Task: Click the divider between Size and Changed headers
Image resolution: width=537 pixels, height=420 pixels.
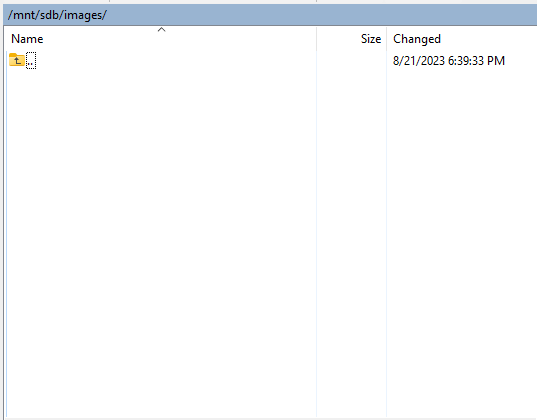Action: click(386, 39)
